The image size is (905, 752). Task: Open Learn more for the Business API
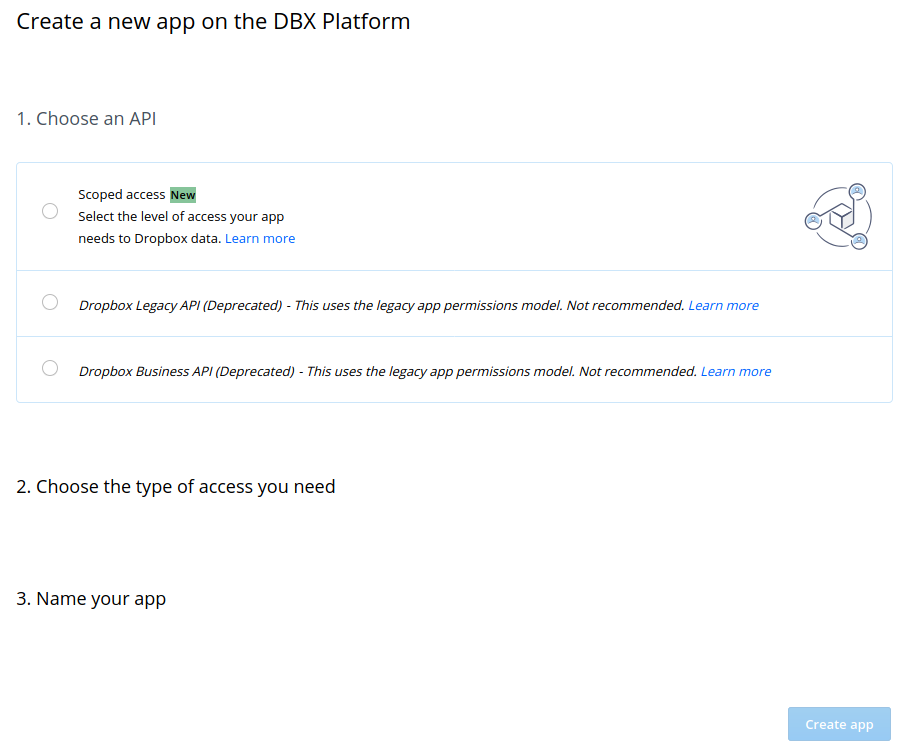coord(735,371)
